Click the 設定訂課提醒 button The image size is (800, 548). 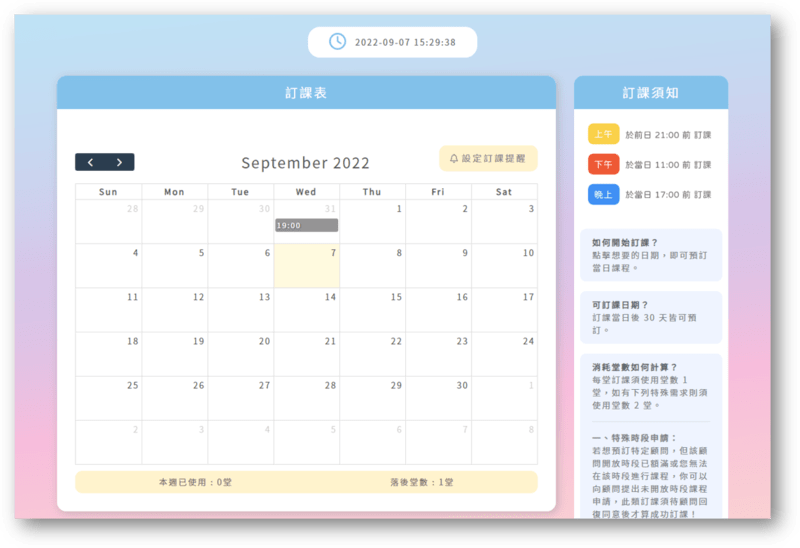pyautogui.click(x=488, y=159)
